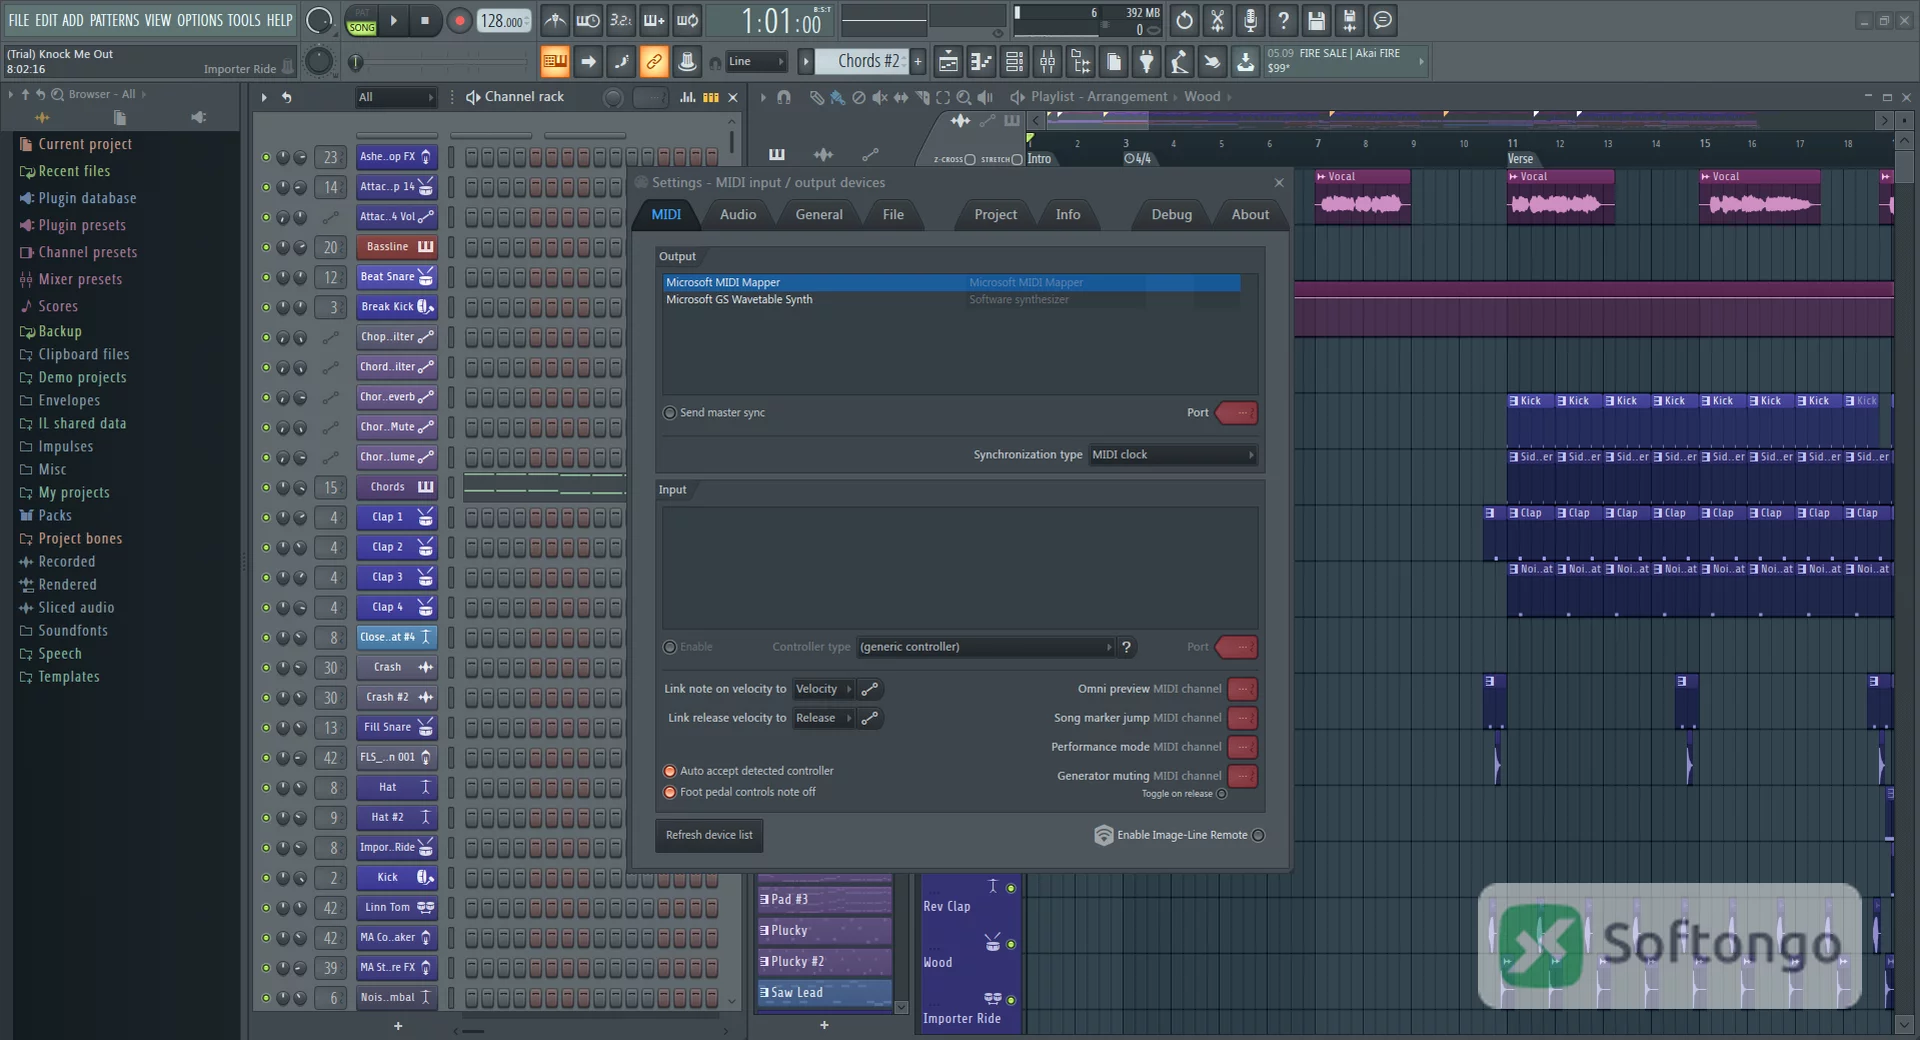Enable the STRETCH checkbox
Screen dimensions: 1920x1040
1017,159
